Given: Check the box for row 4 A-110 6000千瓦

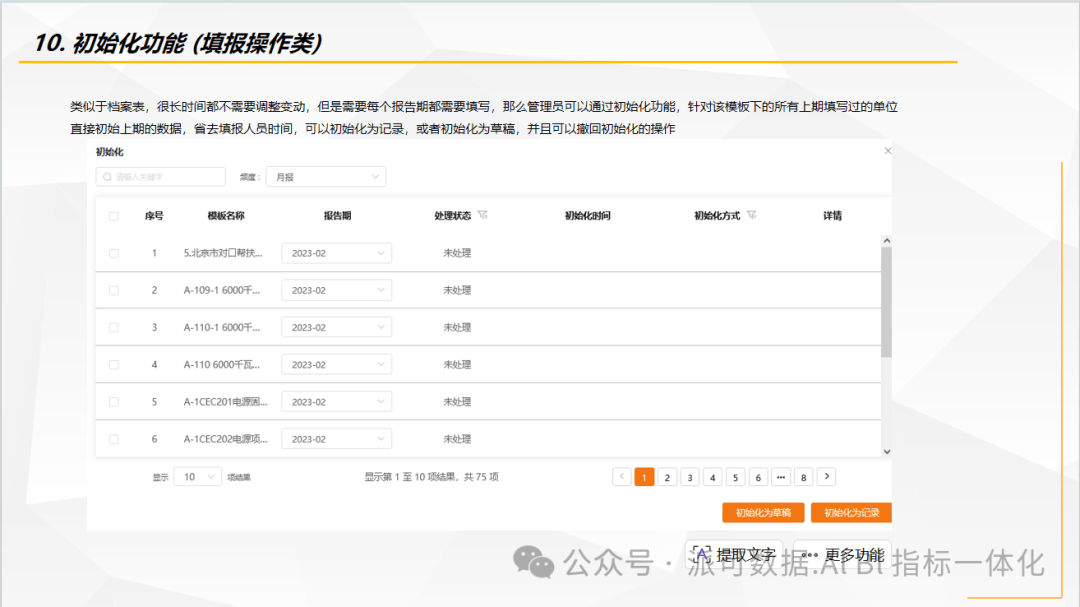Looking at the screenshot, I should pos(114,364).
